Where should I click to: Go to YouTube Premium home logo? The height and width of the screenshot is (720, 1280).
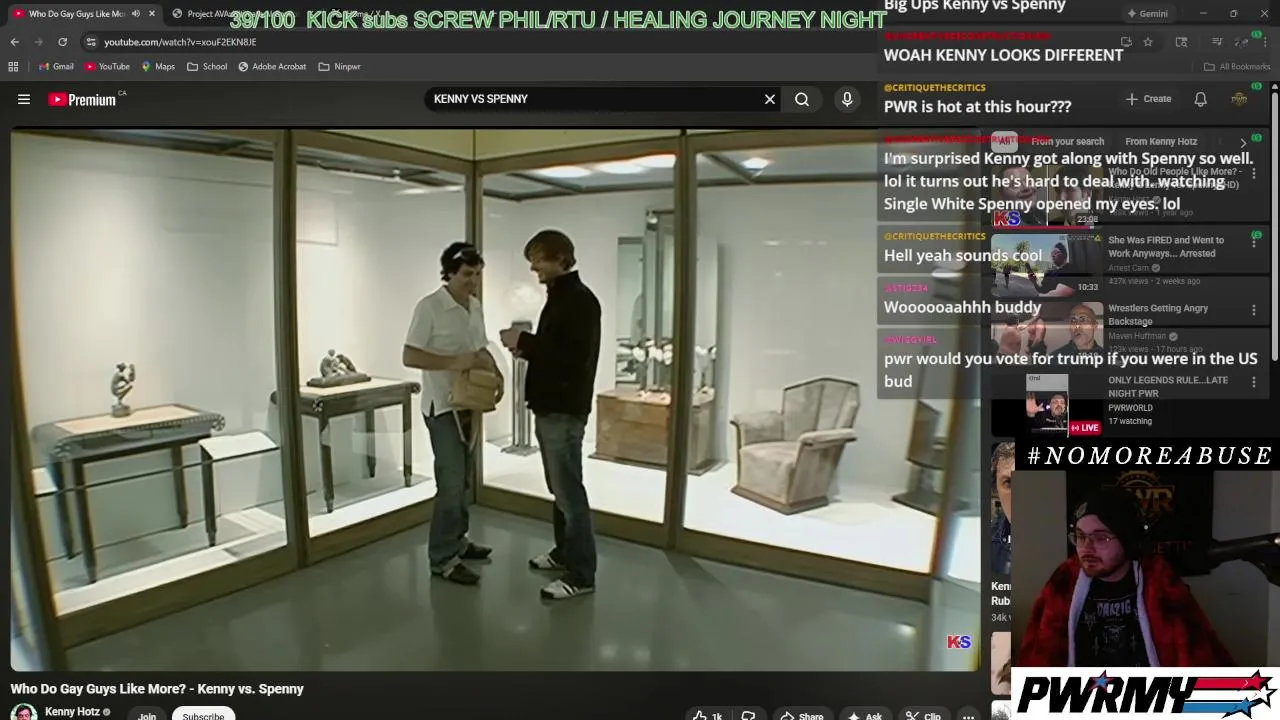(x=82, y=99)
